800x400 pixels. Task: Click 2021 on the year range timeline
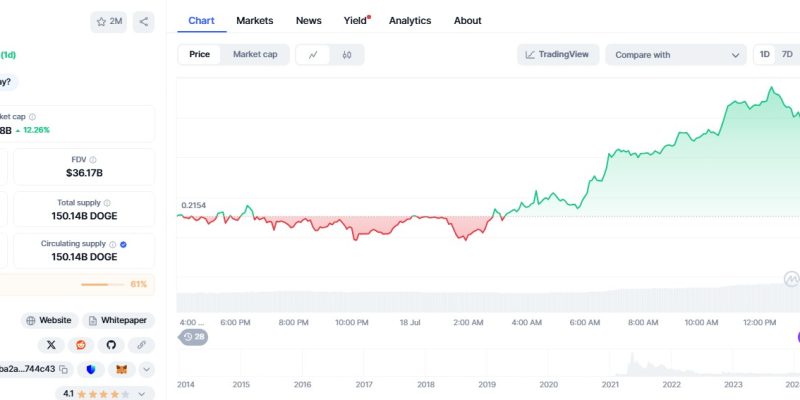click(610, 384)
